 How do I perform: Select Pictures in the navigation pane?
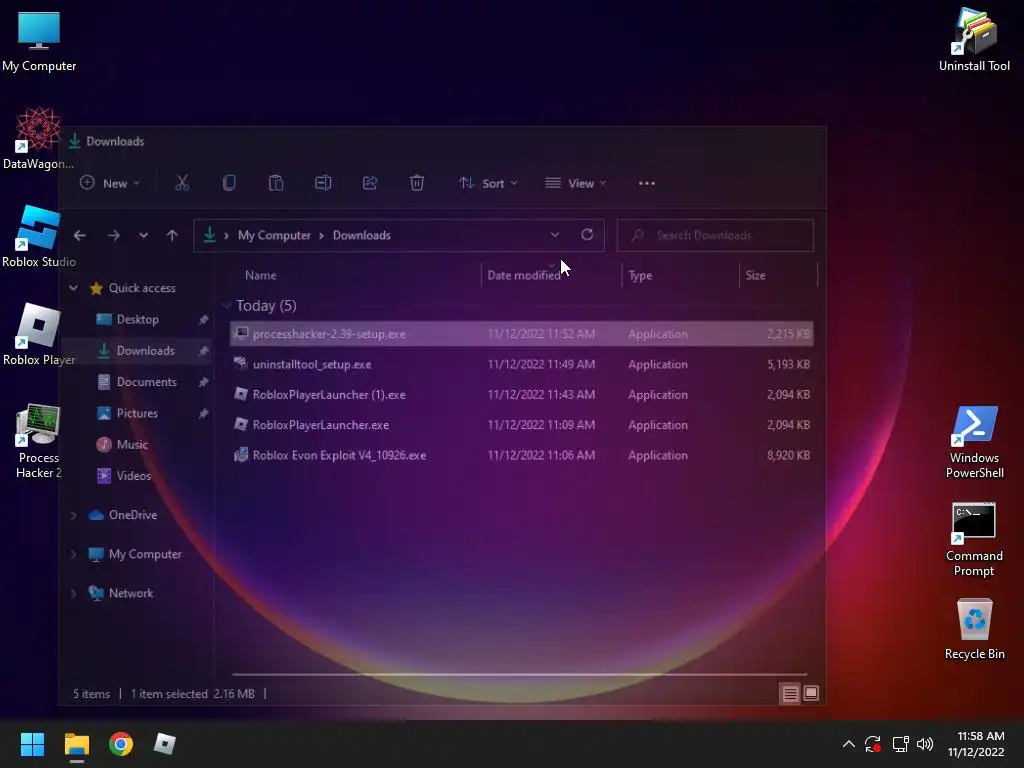point(137,413)
